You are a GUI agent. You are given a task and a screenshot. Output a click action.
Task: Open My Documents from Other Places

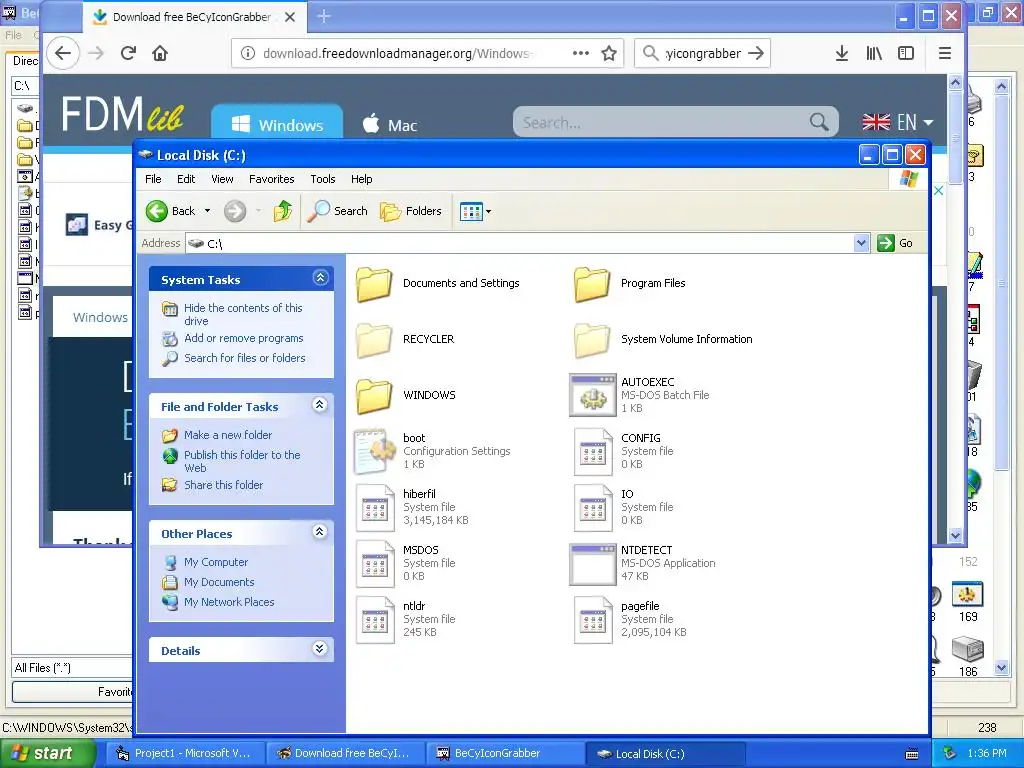[x=219, y=582]
